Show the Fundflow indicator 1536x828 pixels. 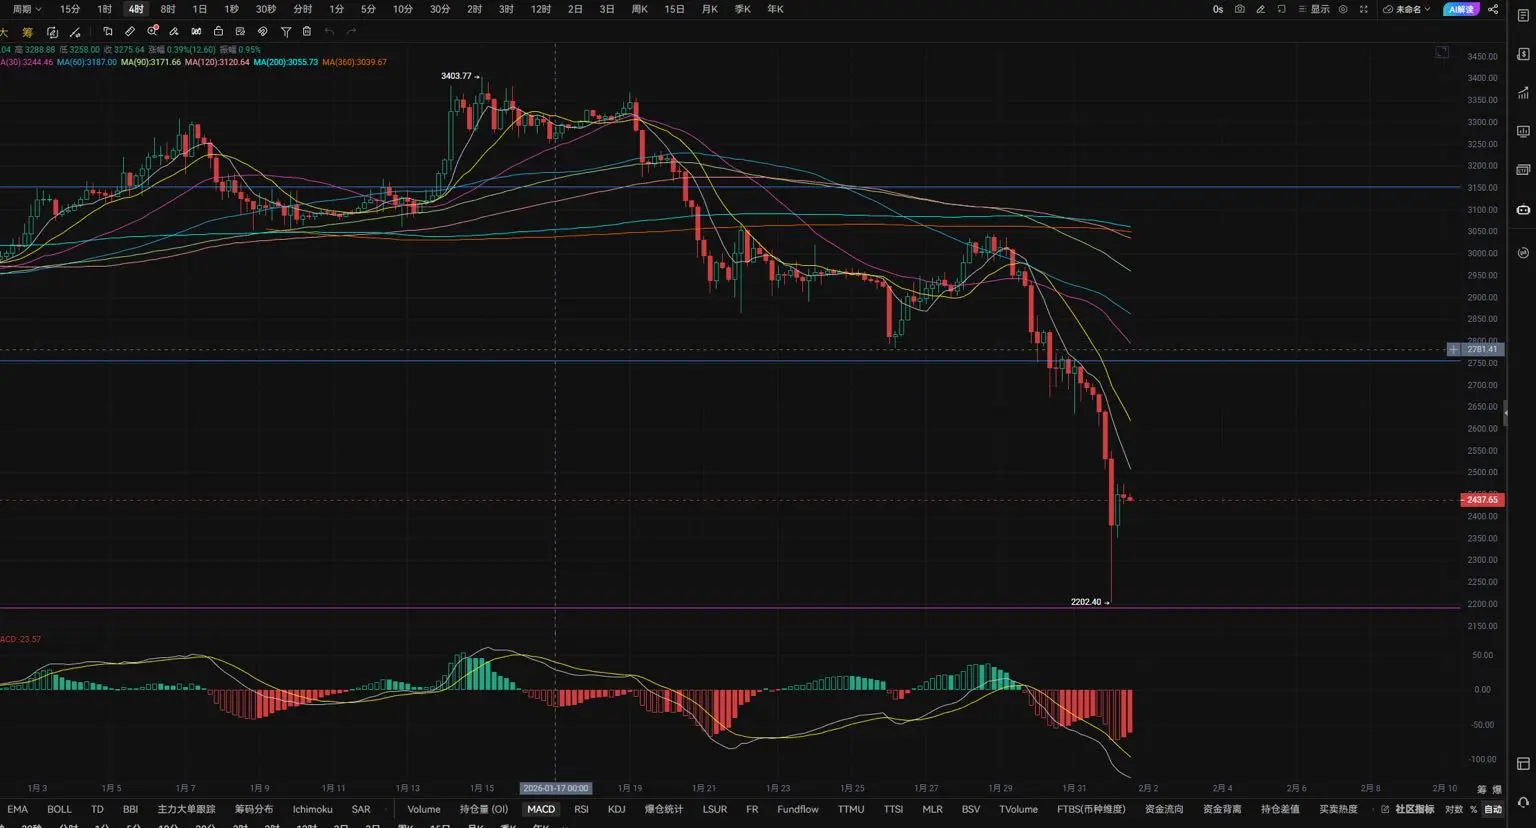[x=798, y=809]
